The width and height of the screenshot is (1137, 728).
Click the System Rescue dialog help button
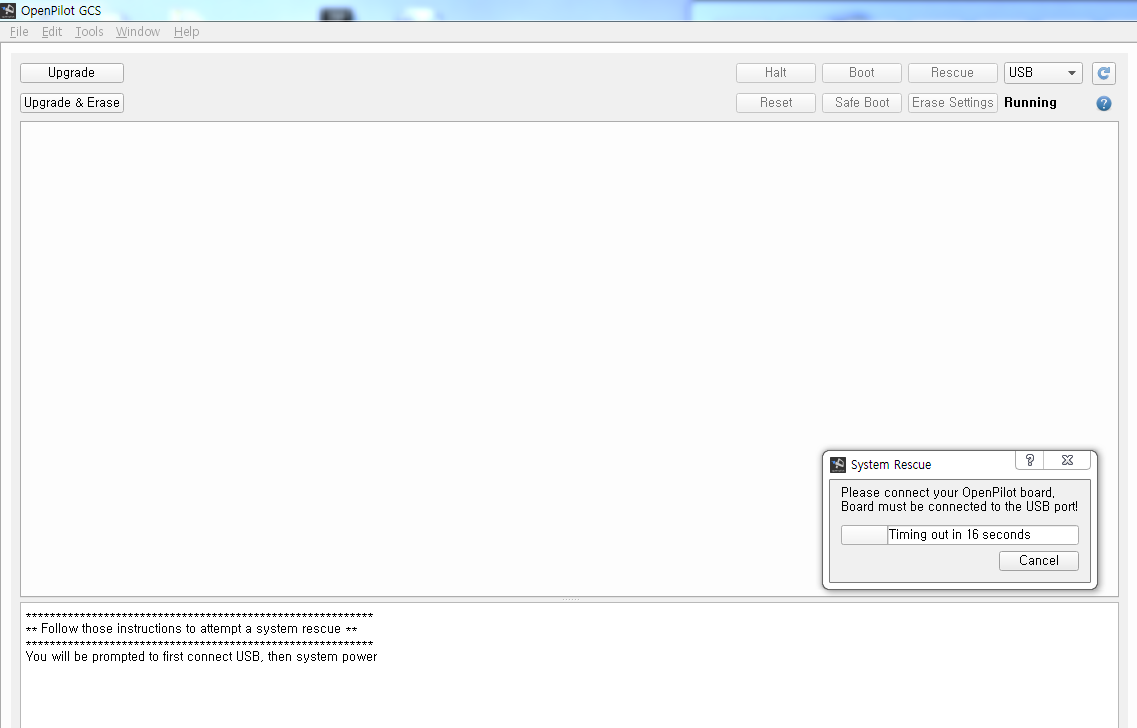(1030, 460)
